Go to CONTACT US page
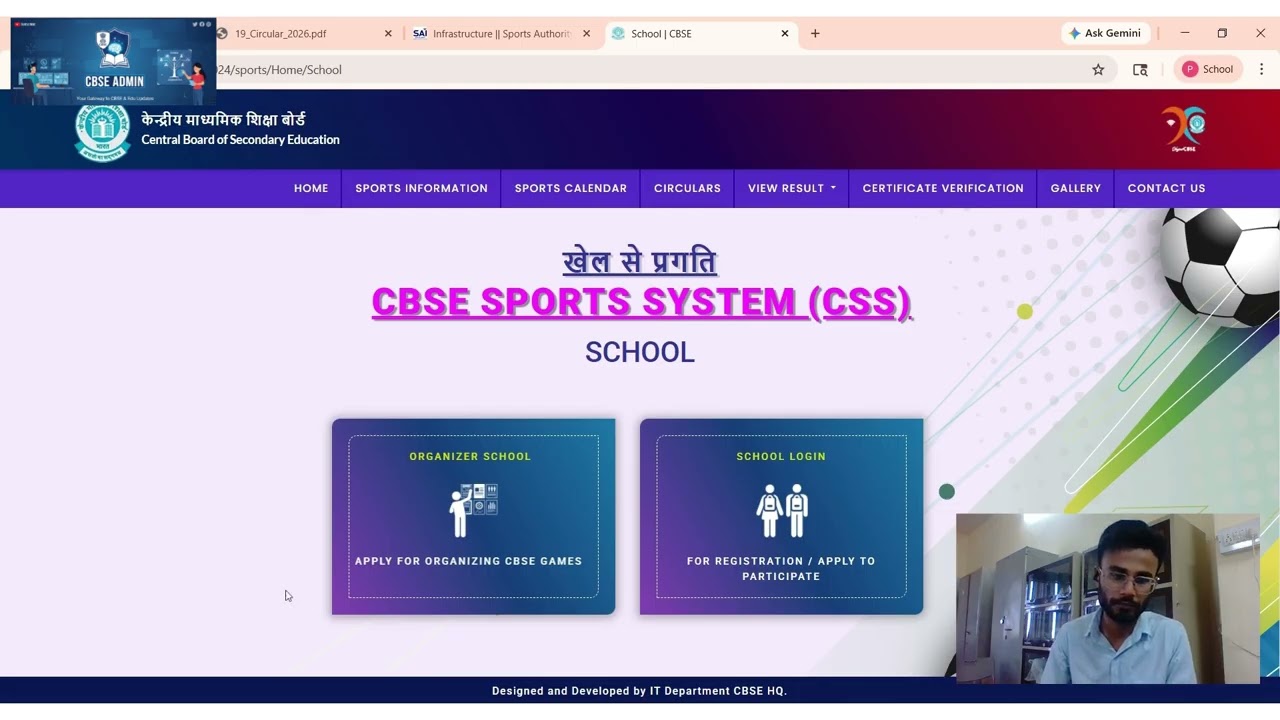 pos(1166,188)
